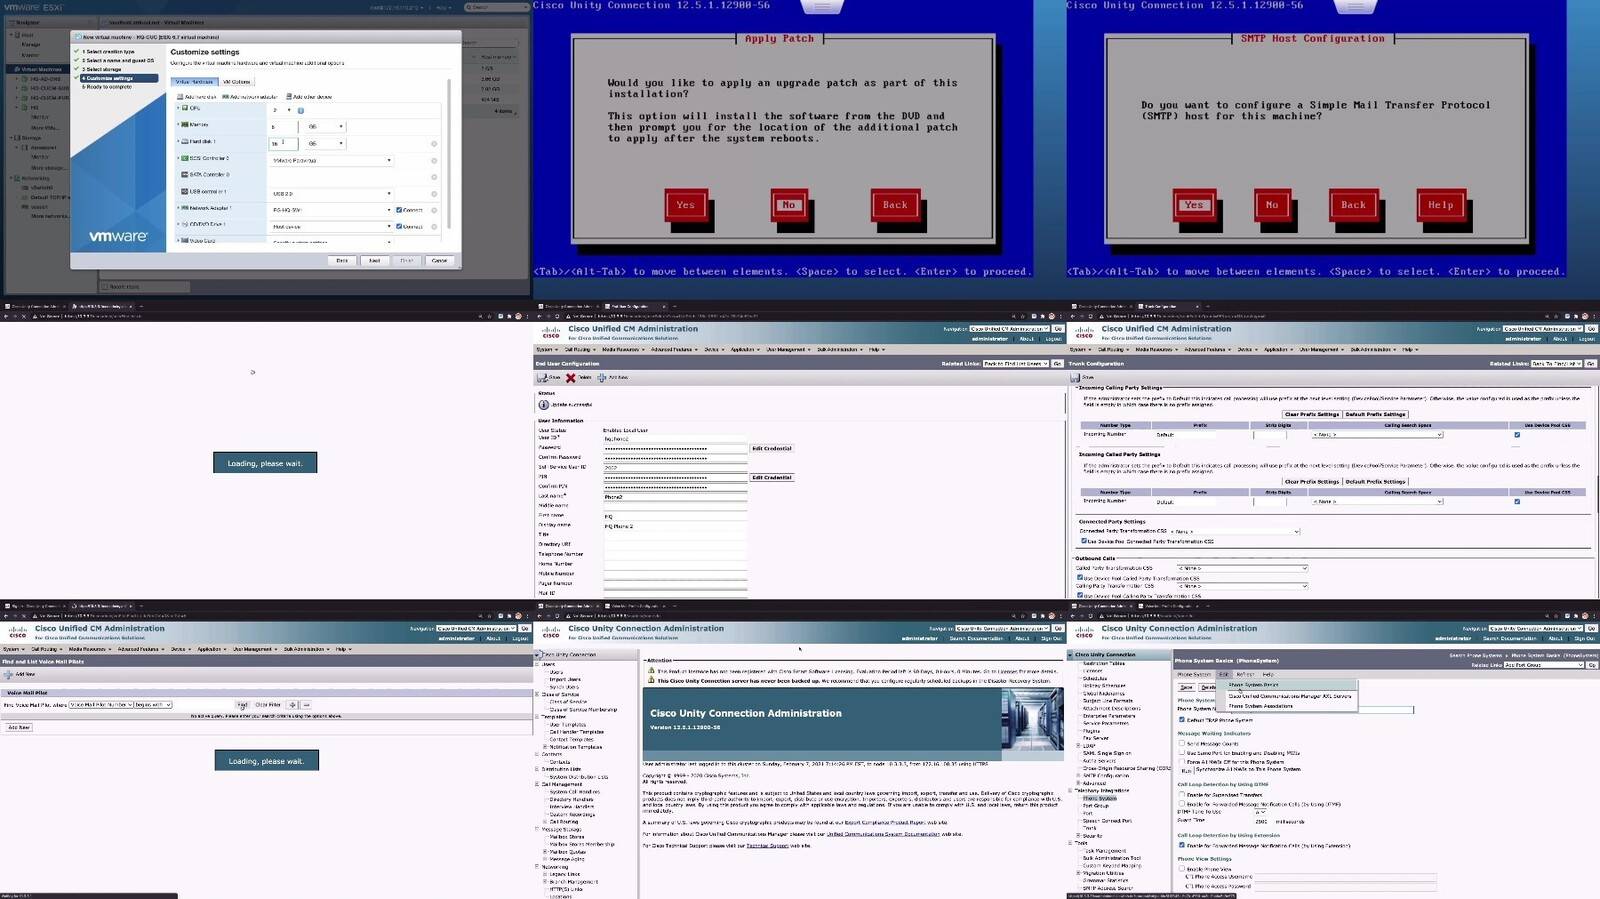Open the CD/DVD Drive 1 source dropdown

(x=331, y=227)
